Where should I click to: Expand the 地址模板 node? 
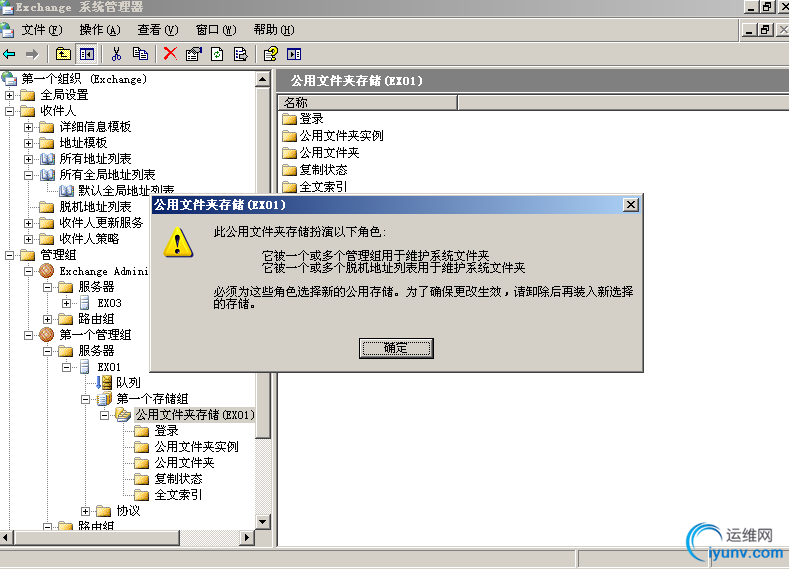(29, 143)
